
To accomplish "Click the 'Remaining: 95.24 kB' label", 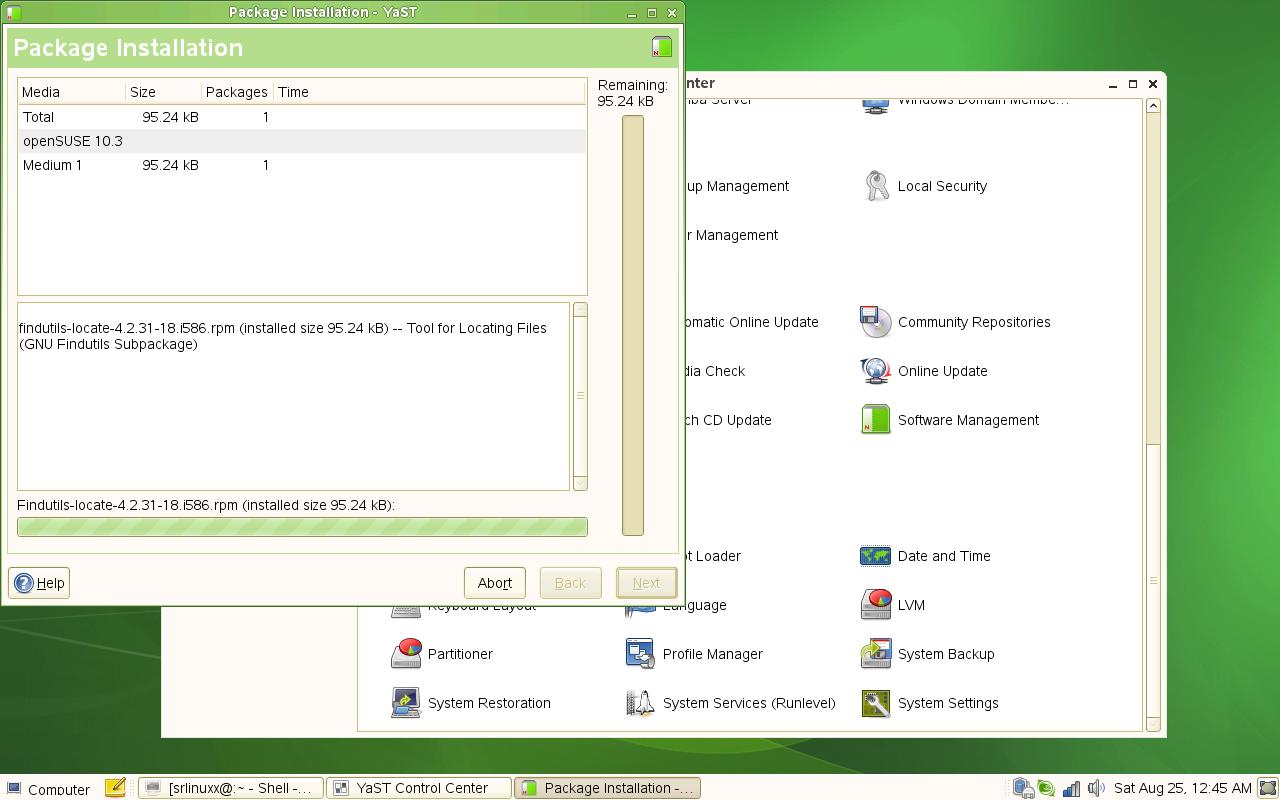I will [x=633, y=93].
